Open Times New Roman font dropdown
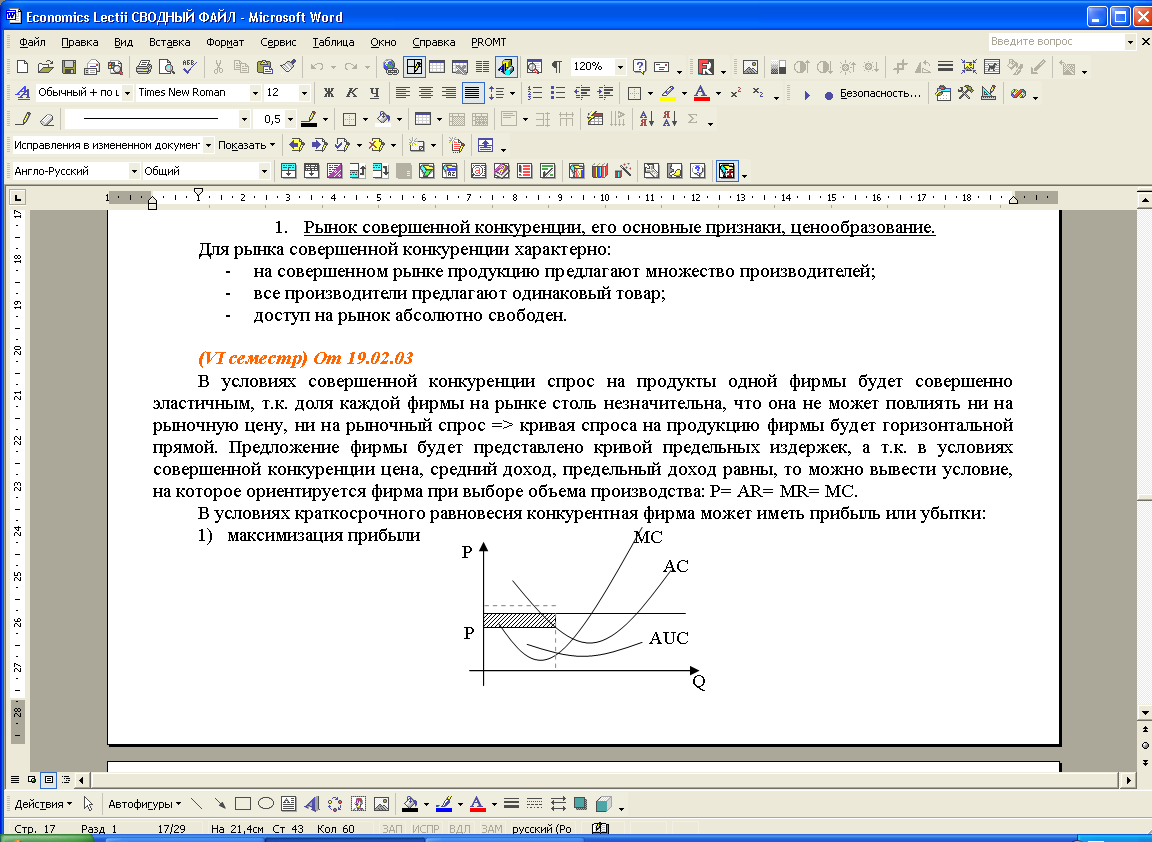This screenshot has height=842, width=1152. click(255, 93)
